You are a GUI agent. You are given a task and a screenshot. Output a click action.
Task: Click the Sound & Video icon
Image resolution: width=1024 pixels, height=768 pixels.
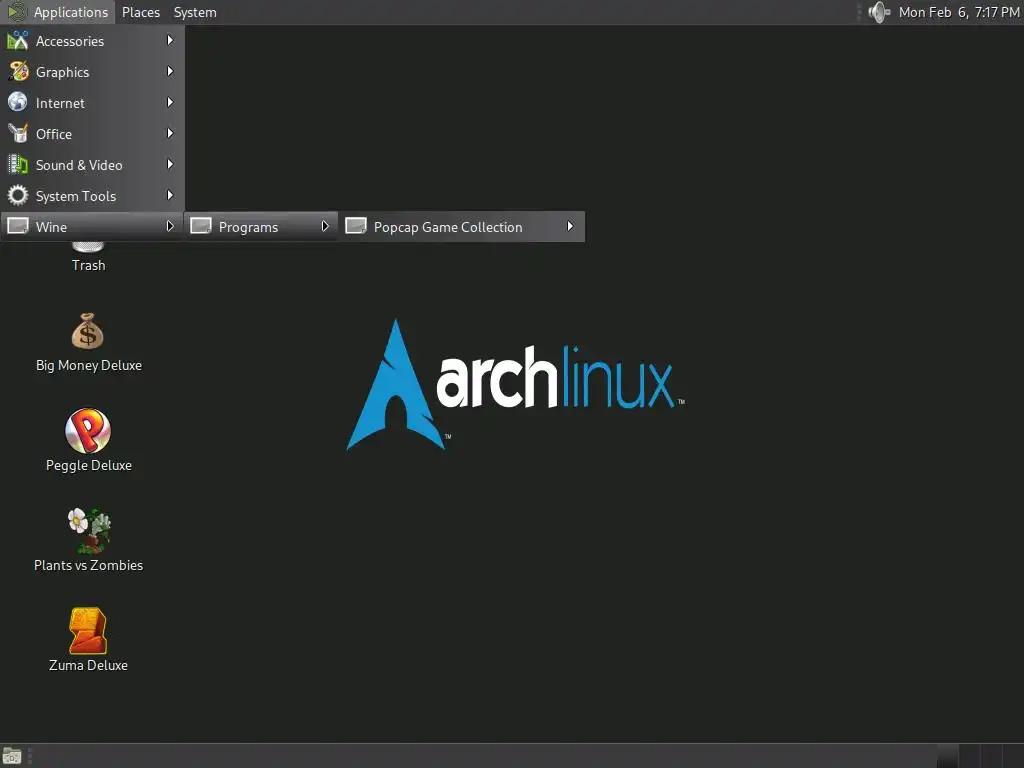pyautogui.click(x=18, y=165)
